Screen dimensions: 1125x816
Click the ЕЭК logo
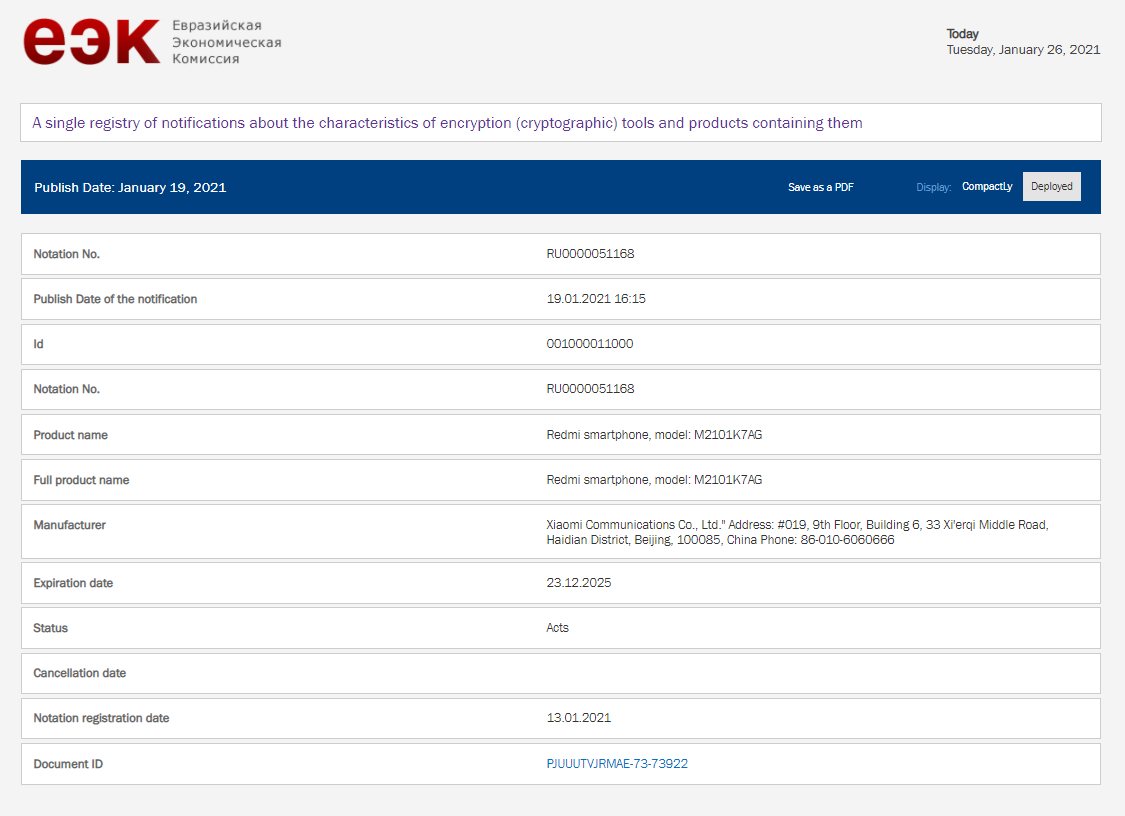[x=91, y=41]
